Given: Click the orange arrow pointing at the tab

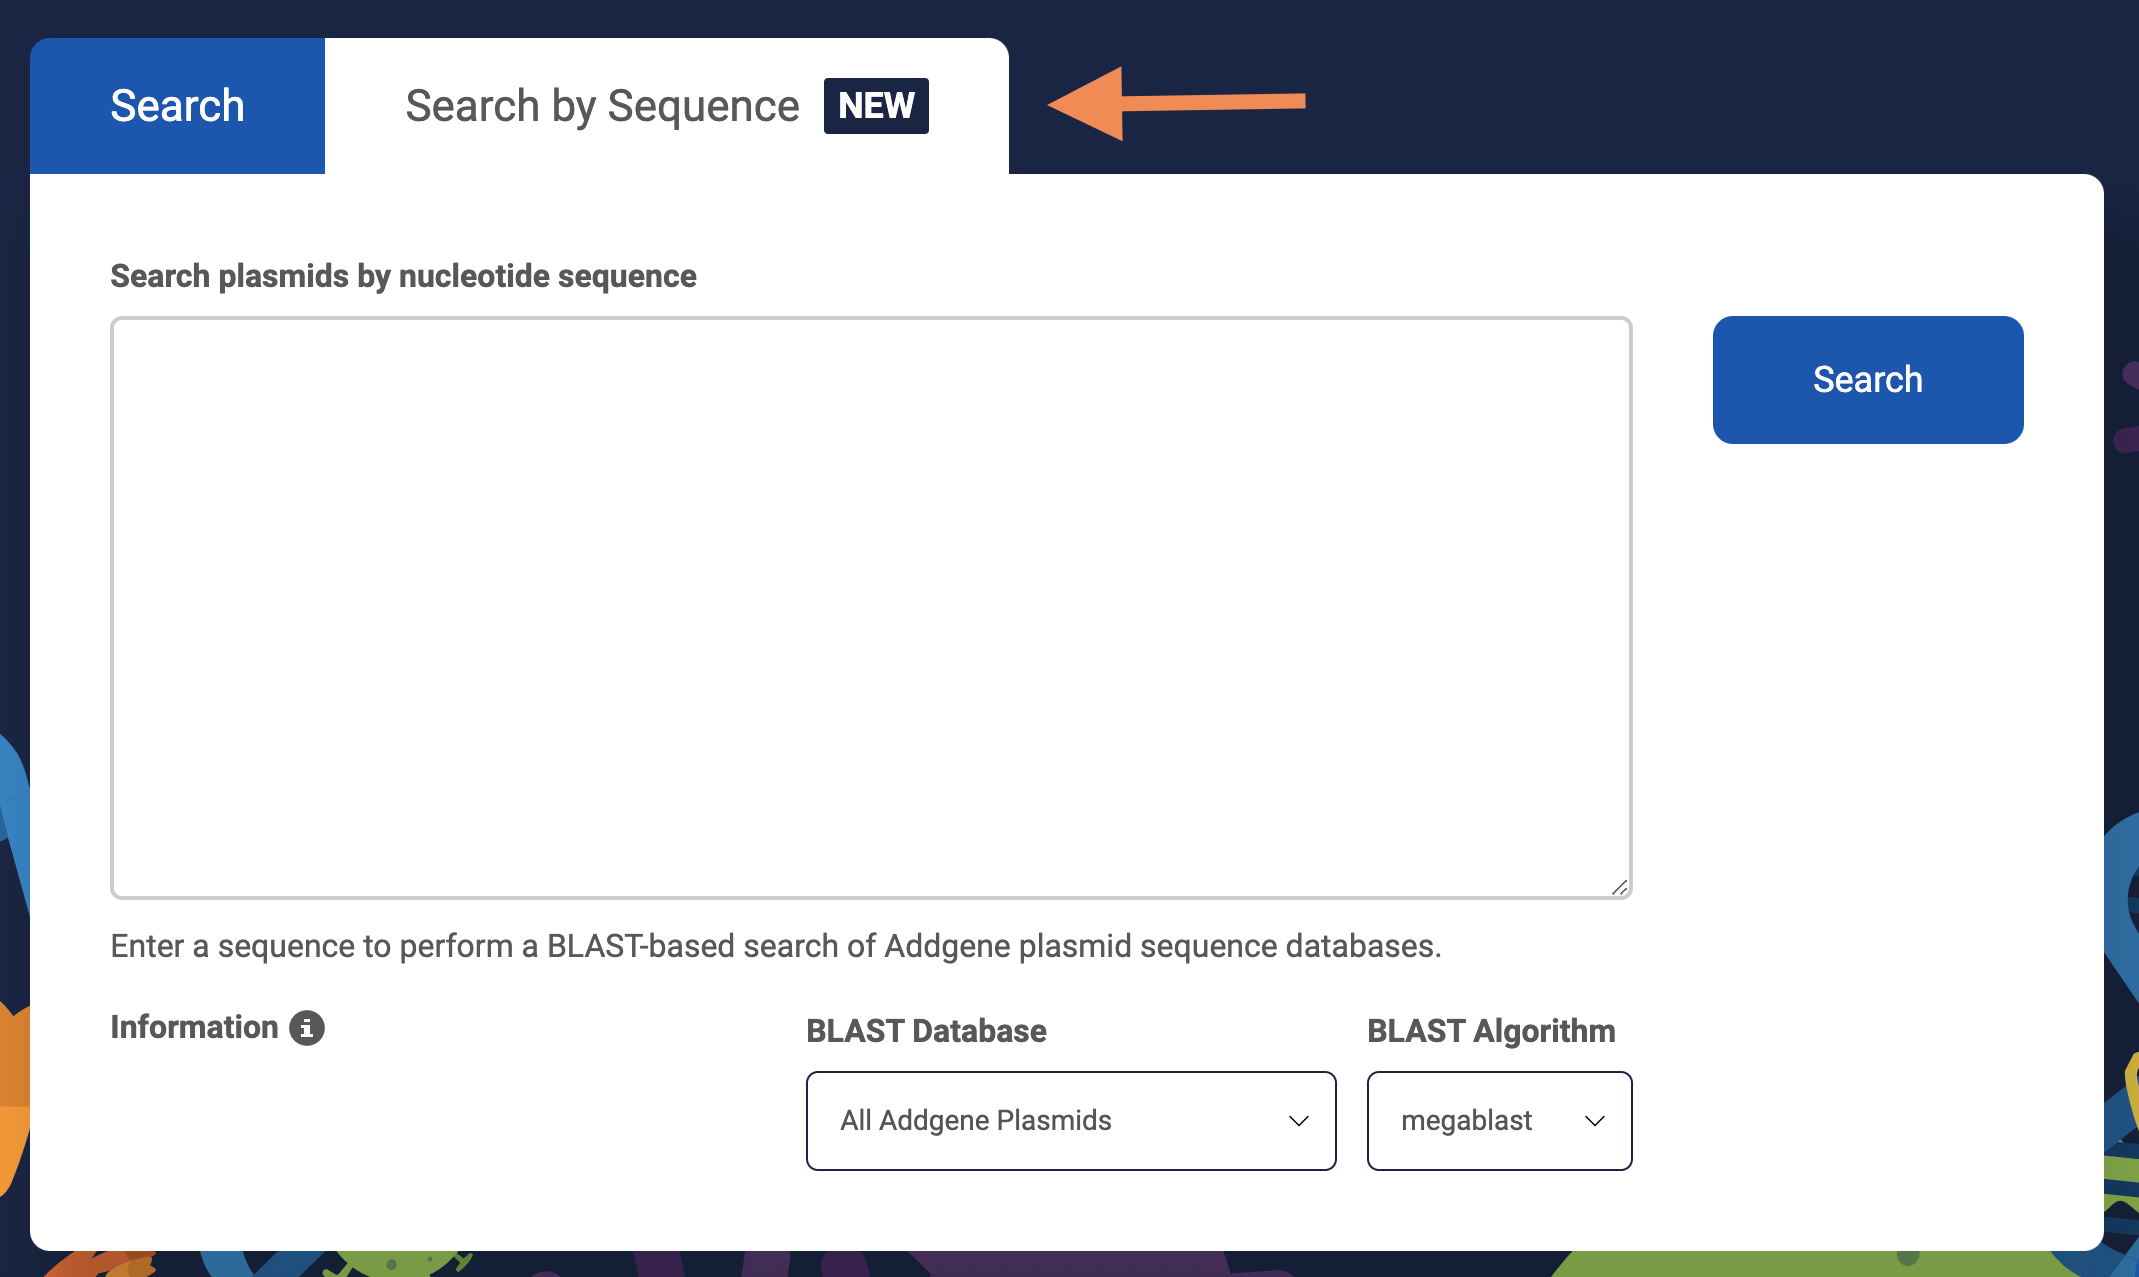Looking at the screenshot, I should coord(1176,103).
